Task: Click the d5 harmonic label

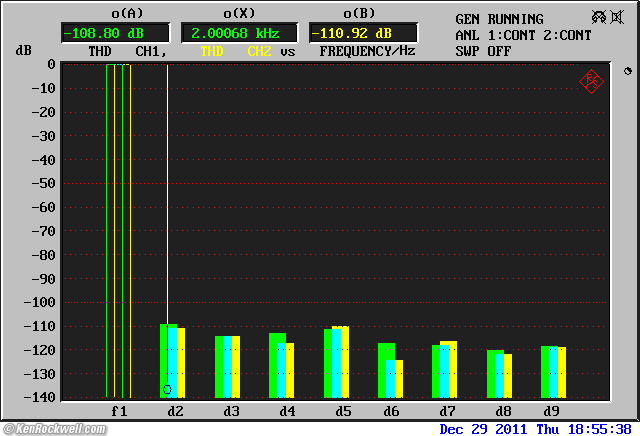Action: pos(343,411)
